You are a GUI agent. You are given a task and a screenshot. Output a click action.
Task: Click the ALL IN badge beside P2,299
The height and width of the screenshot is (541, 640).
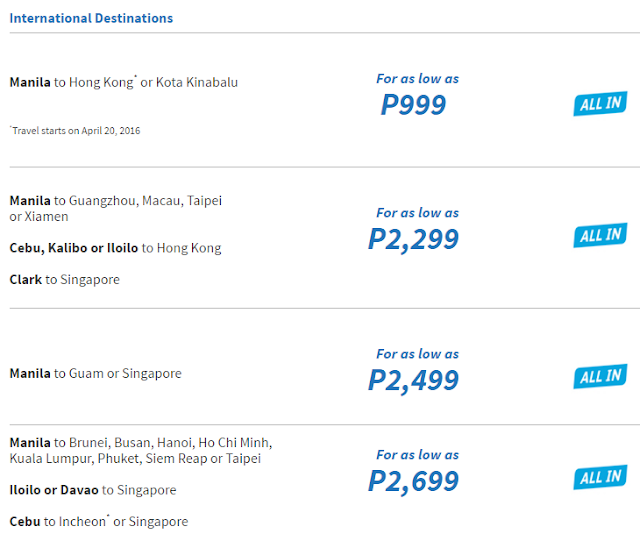point(600,235)
